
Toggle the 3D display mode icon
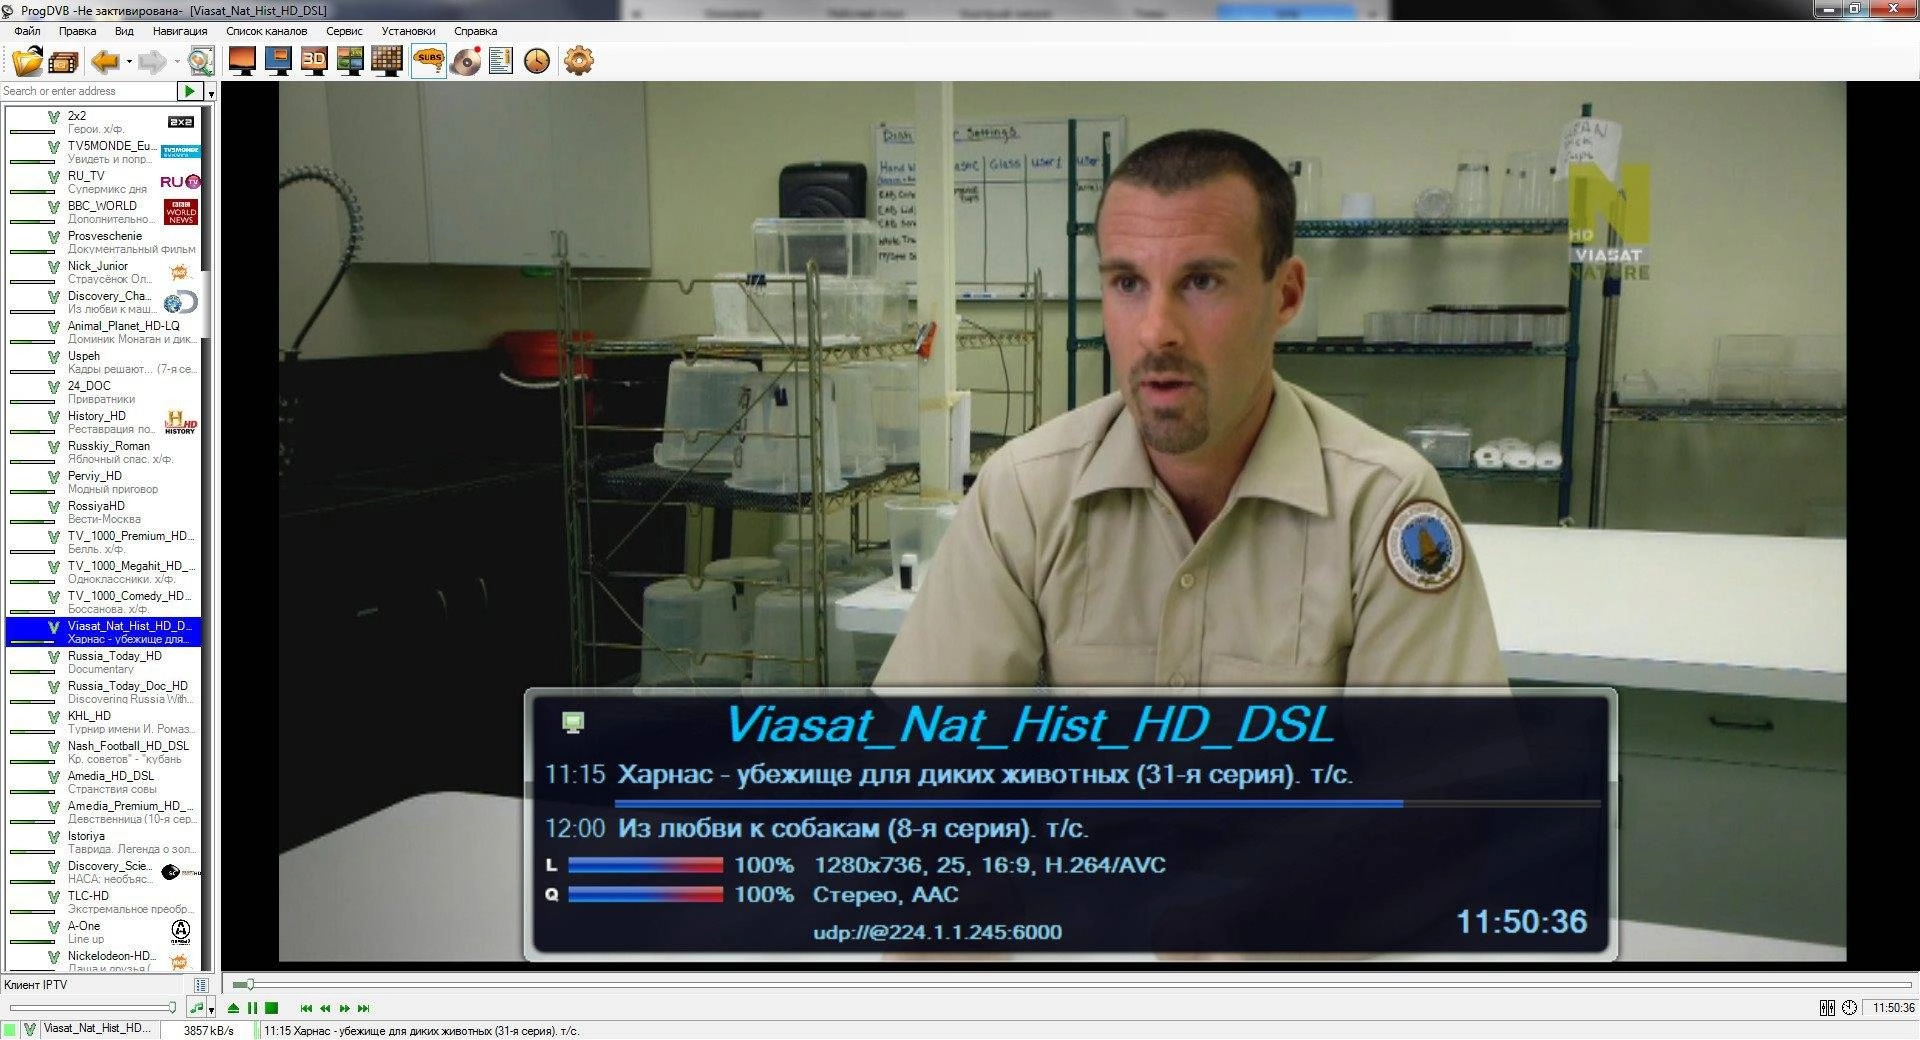314,61
